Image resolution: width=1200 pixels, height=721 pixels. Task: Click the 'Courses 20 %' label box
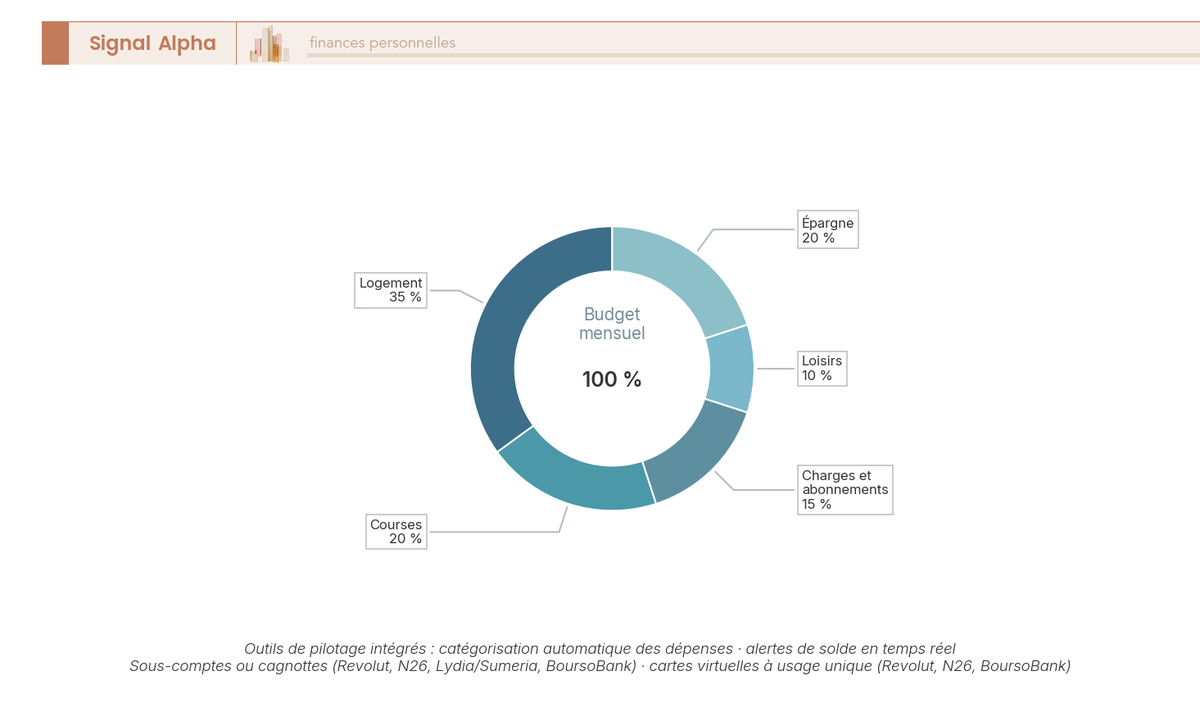click(x=397, y=531)
